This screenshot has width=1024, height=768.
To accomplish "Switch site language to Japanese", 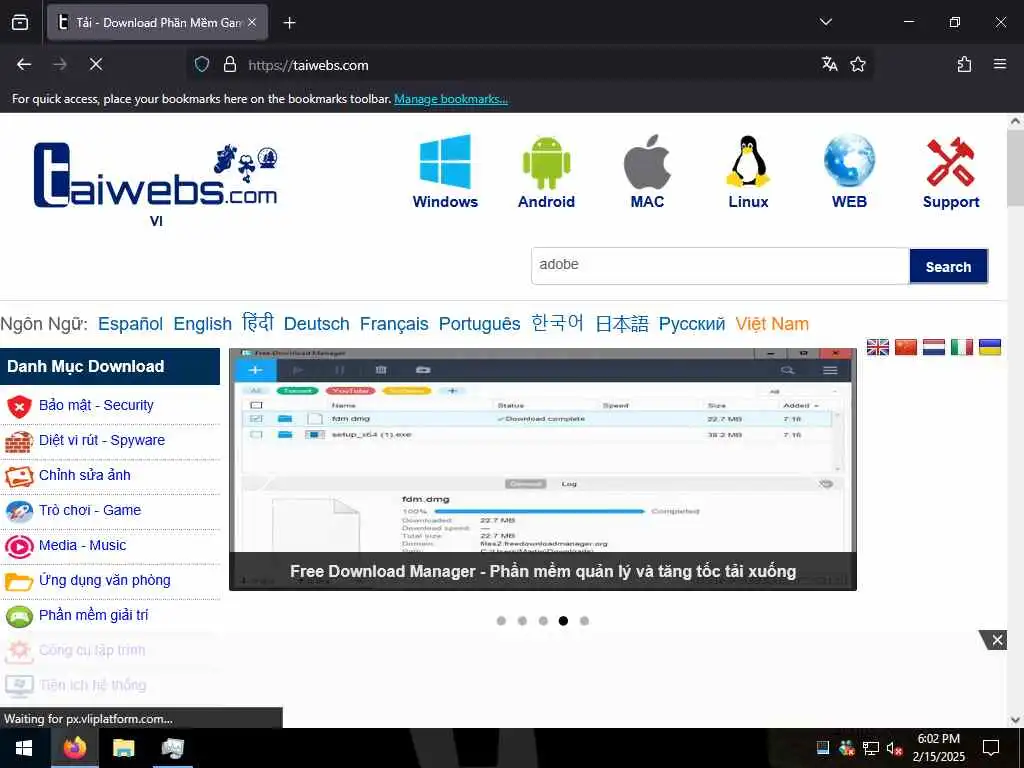I will point(622,323).
